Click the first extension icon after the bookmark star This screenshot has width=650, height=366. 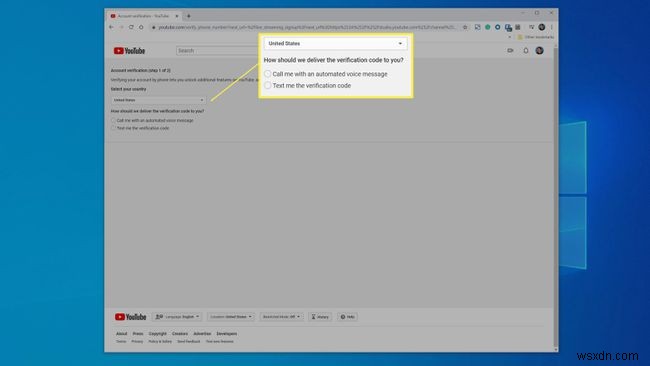tap(478, 27)
